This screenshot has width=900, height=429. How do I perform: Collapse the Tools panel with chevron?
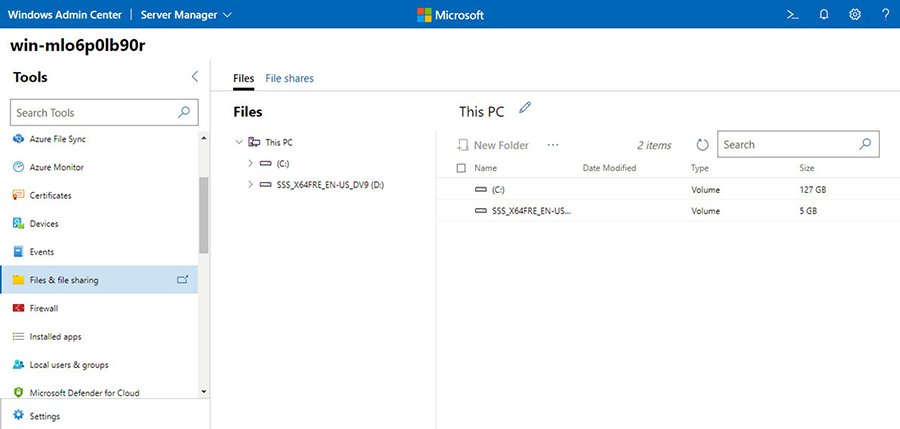tap(195, 76)
